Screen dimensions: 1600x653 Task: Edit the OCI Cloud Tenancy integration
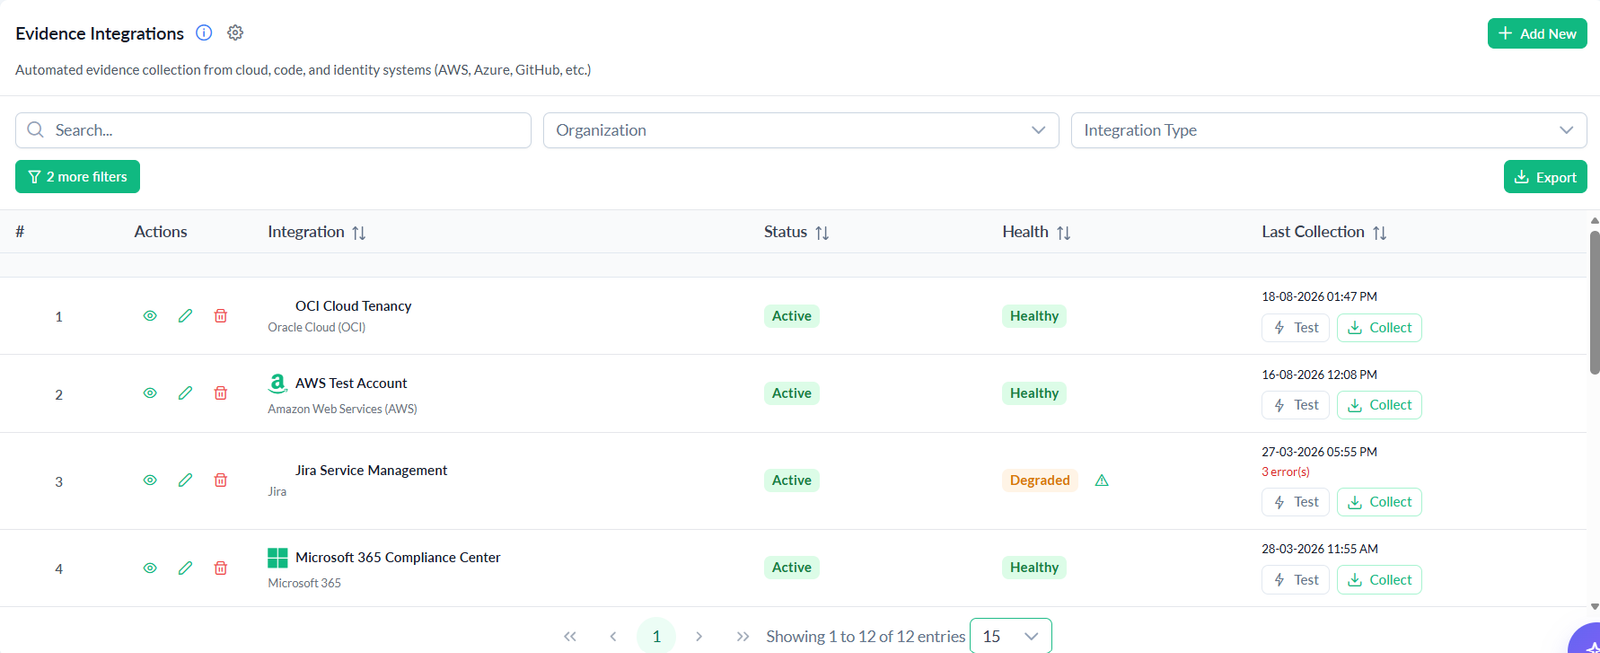[185, 316]
